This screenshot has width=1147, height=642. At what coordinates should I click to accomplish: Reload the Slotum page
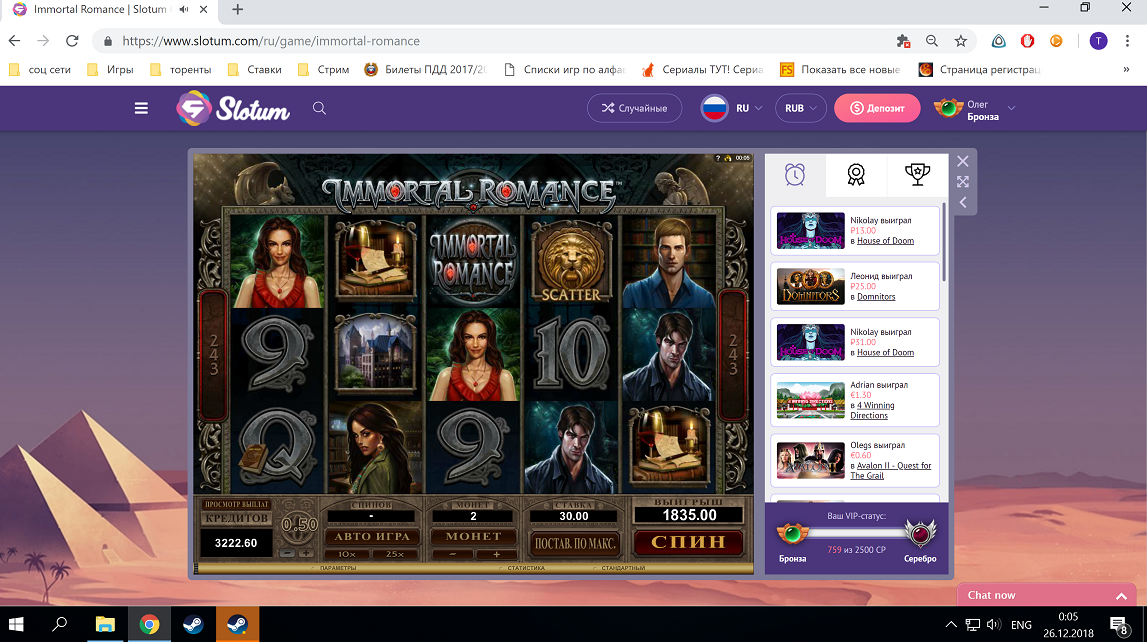pos(72,41)
